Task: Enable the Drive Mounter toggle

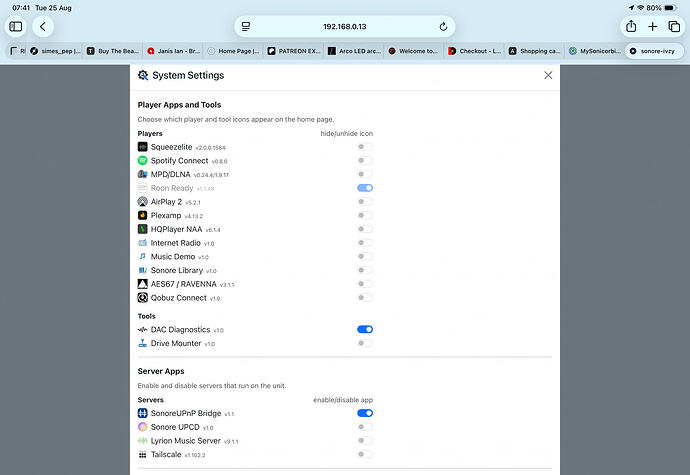Action: [x=365, y=343]
